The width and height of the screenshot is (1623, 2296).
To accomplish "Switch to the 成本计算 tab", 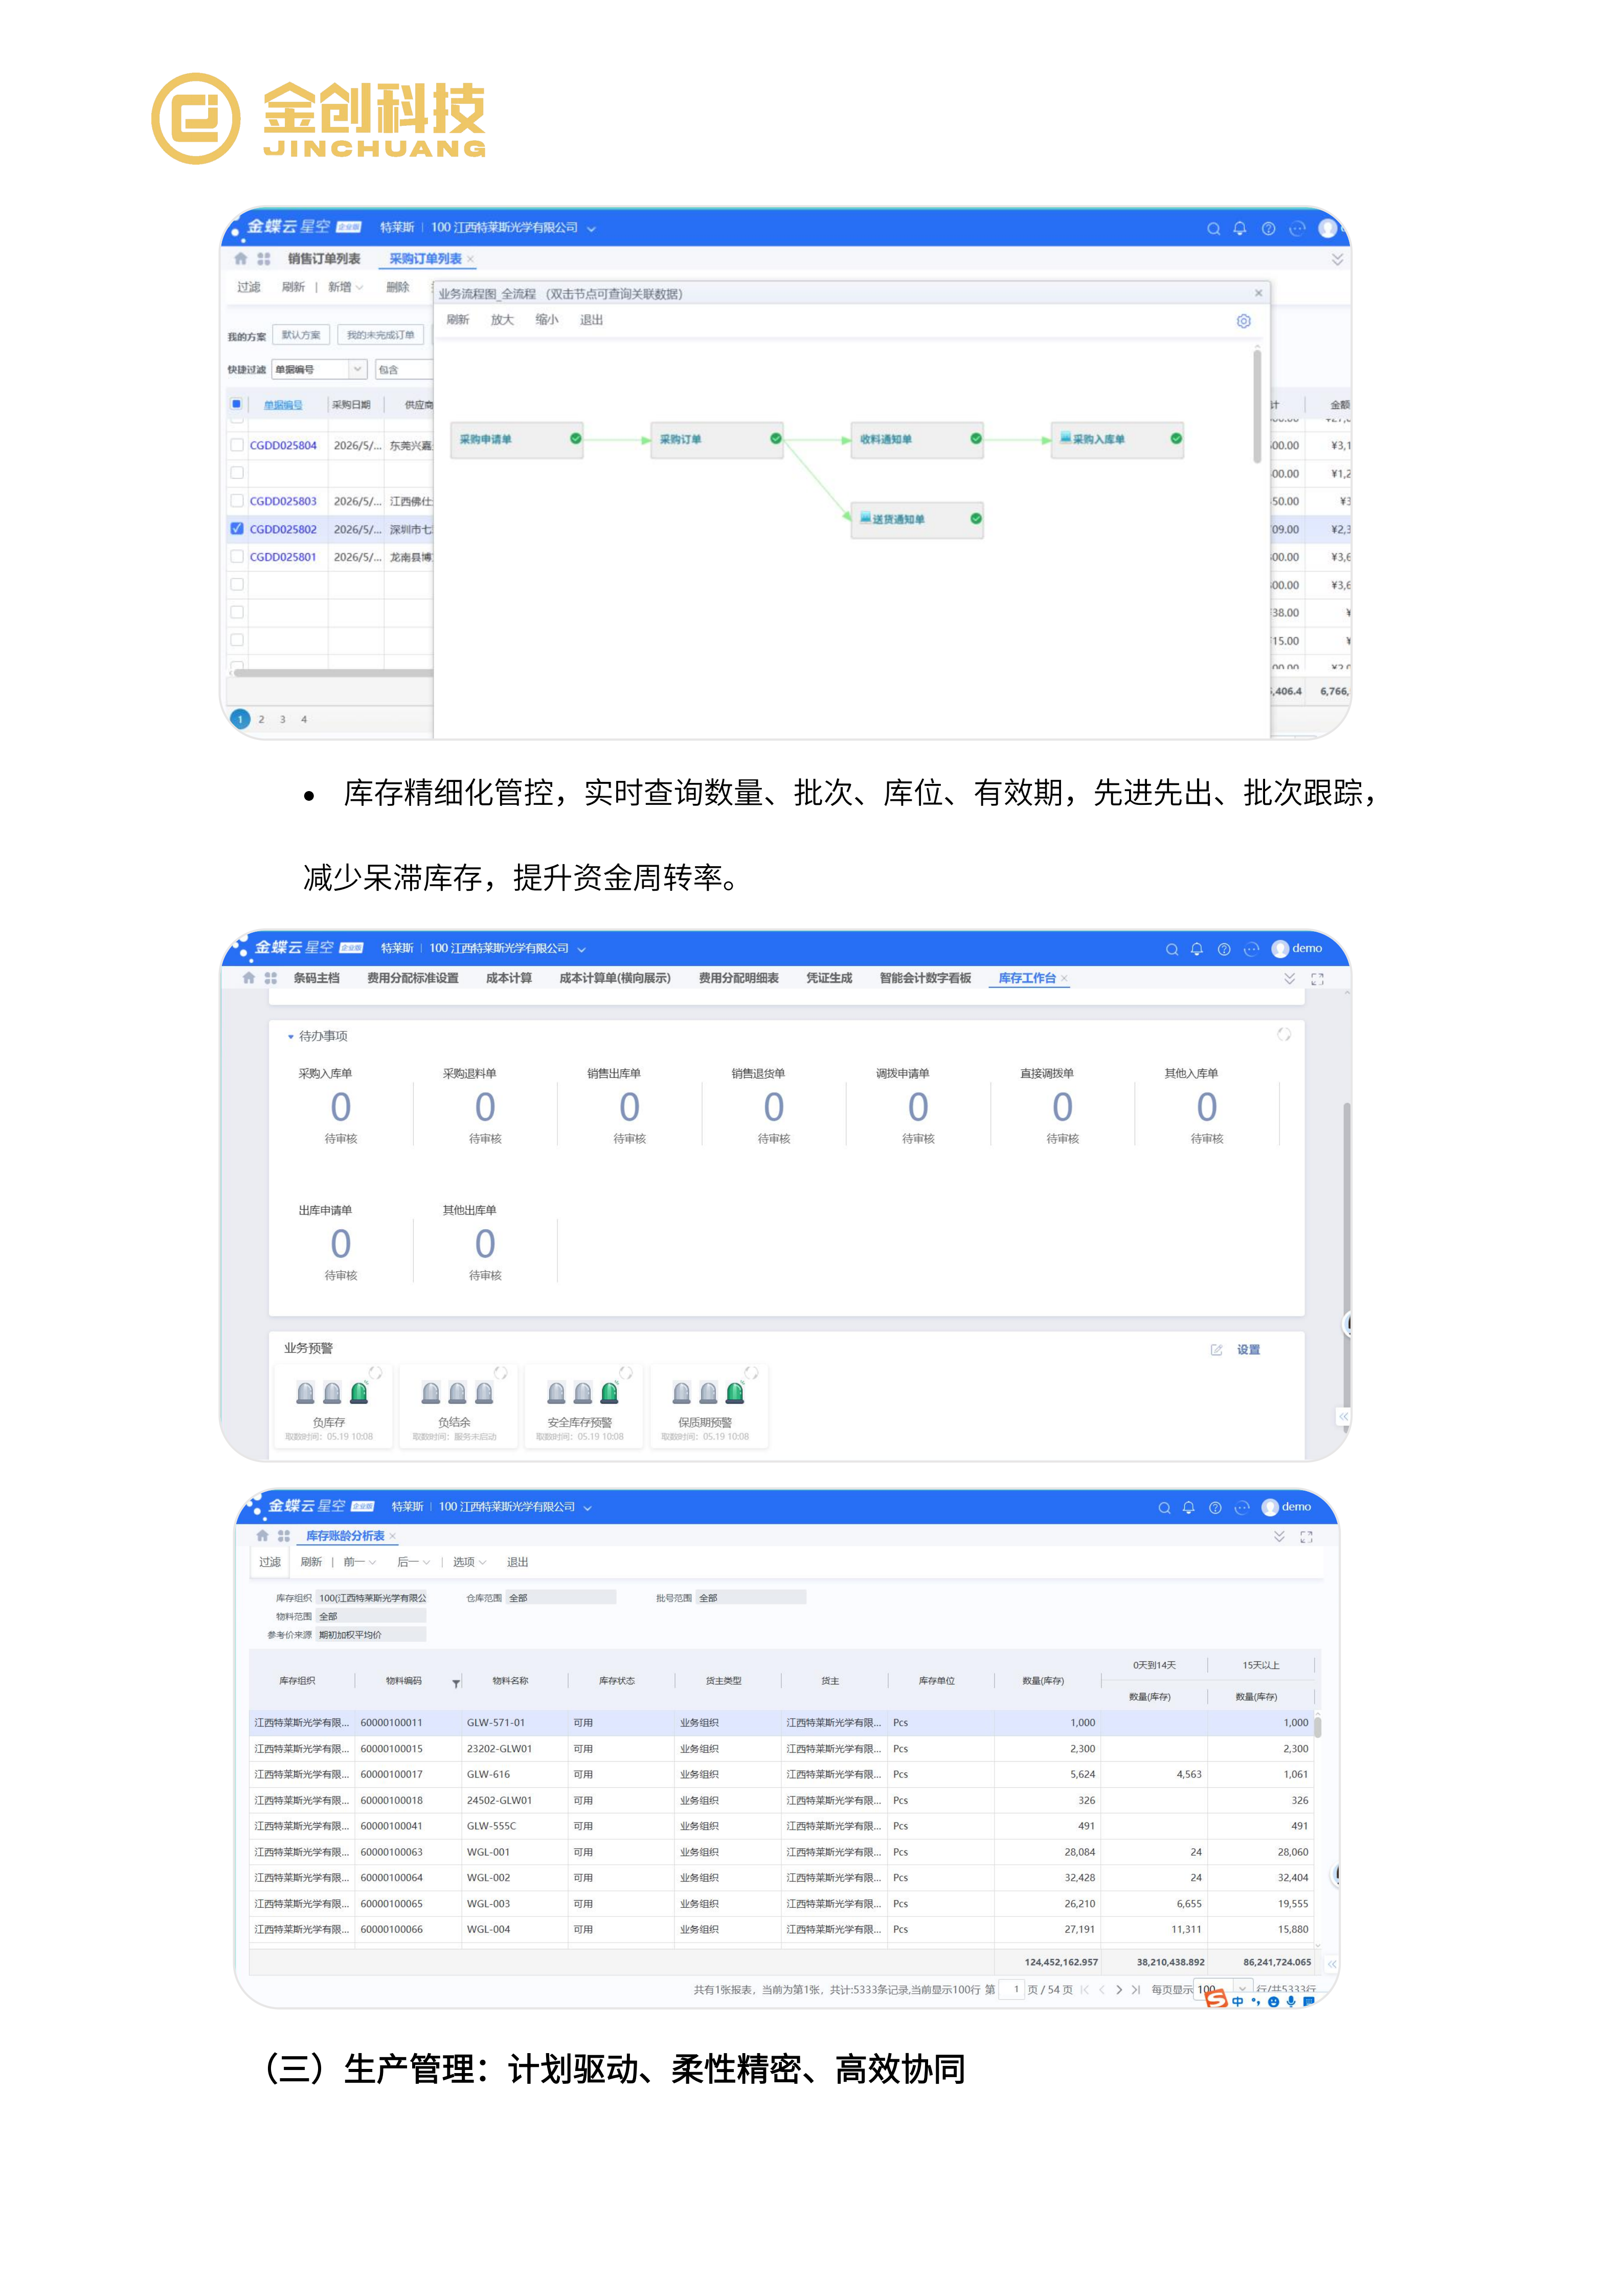I will 509,979.
